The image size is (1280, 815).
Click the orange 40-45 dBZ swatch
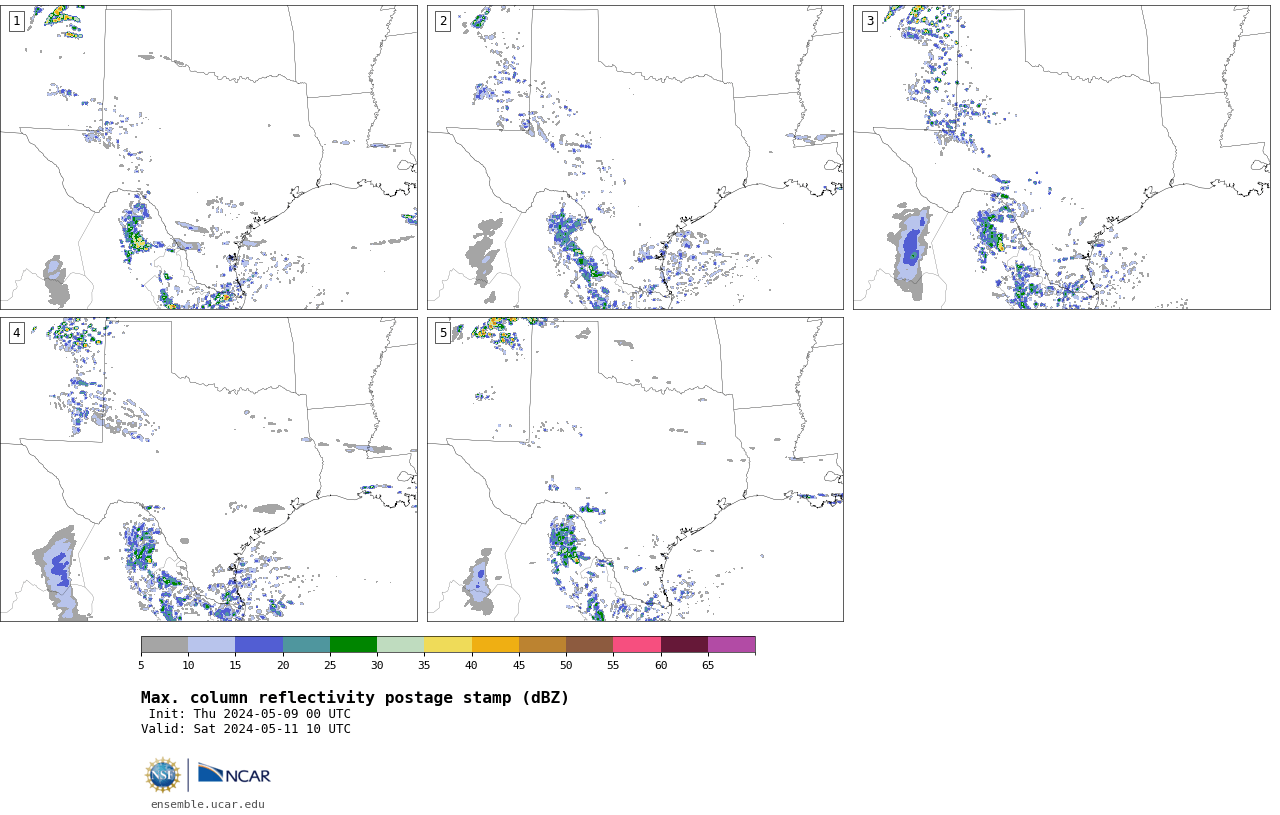(x=495, y=644)
